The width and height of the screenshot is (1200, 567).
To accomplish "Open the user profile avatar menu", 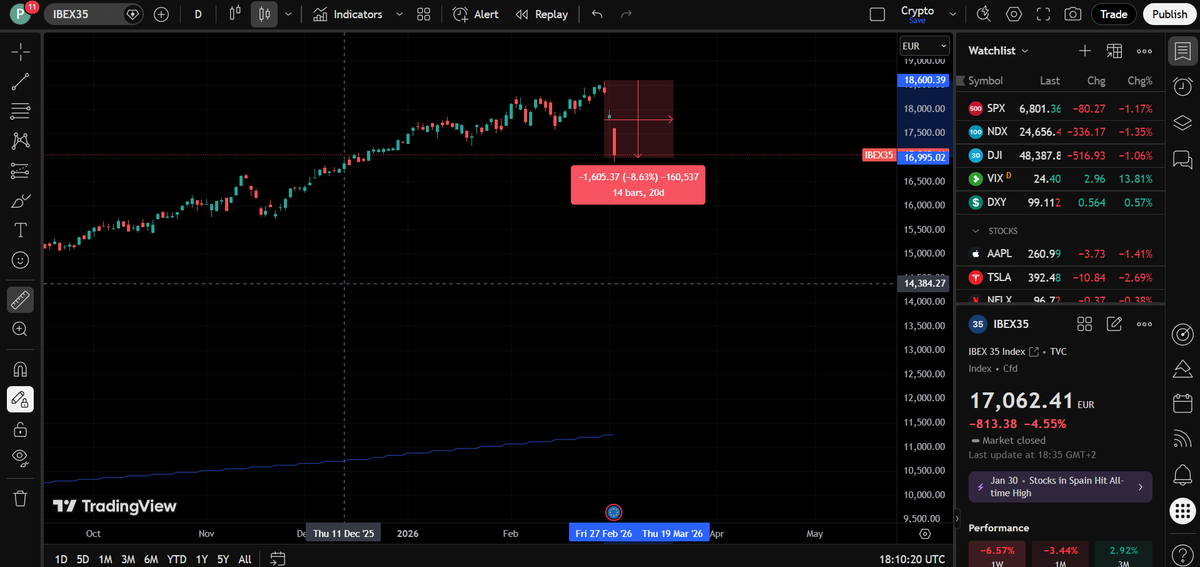I will [20, 14].
